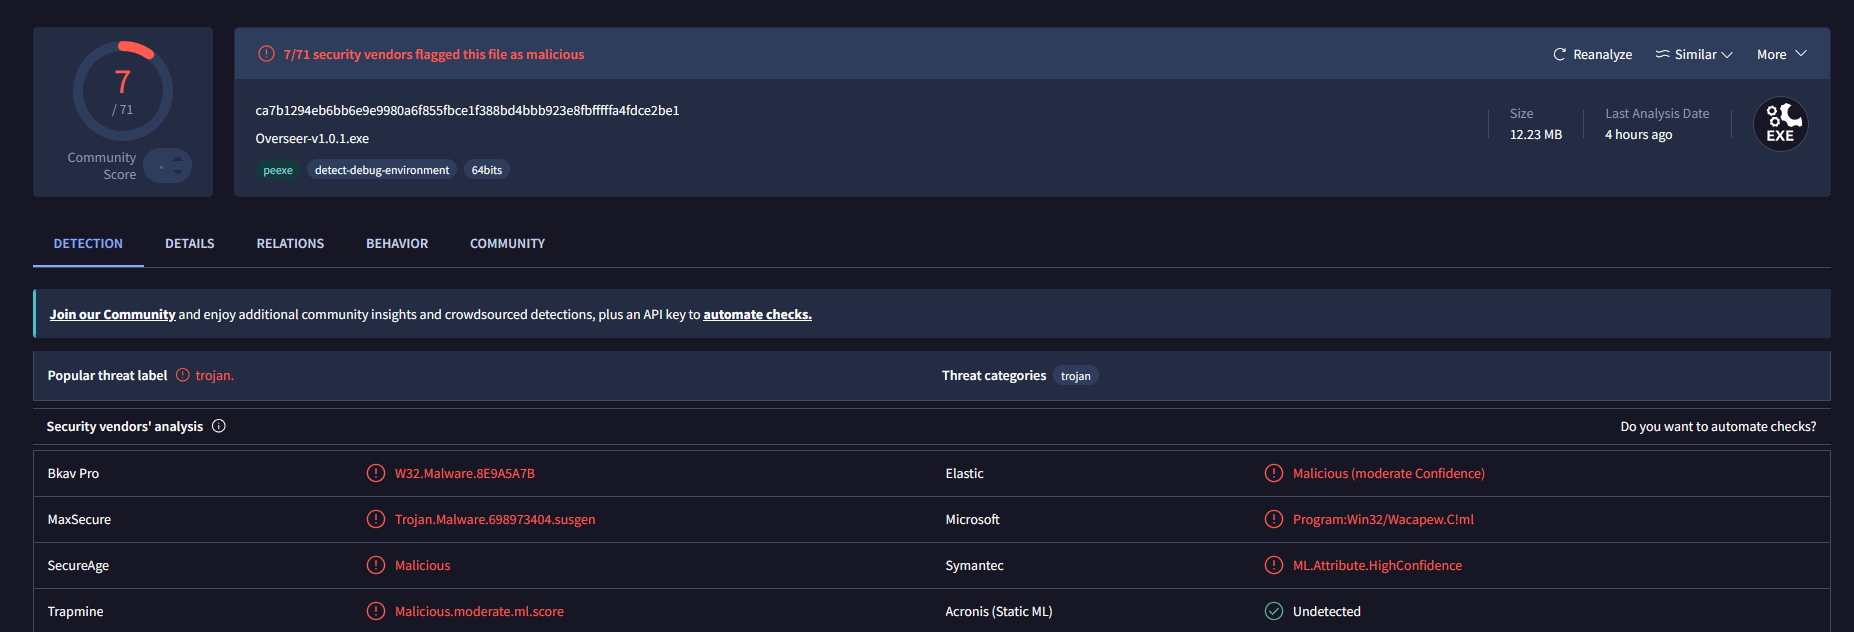Click Do you want to automate checks?

[1718, 426]
